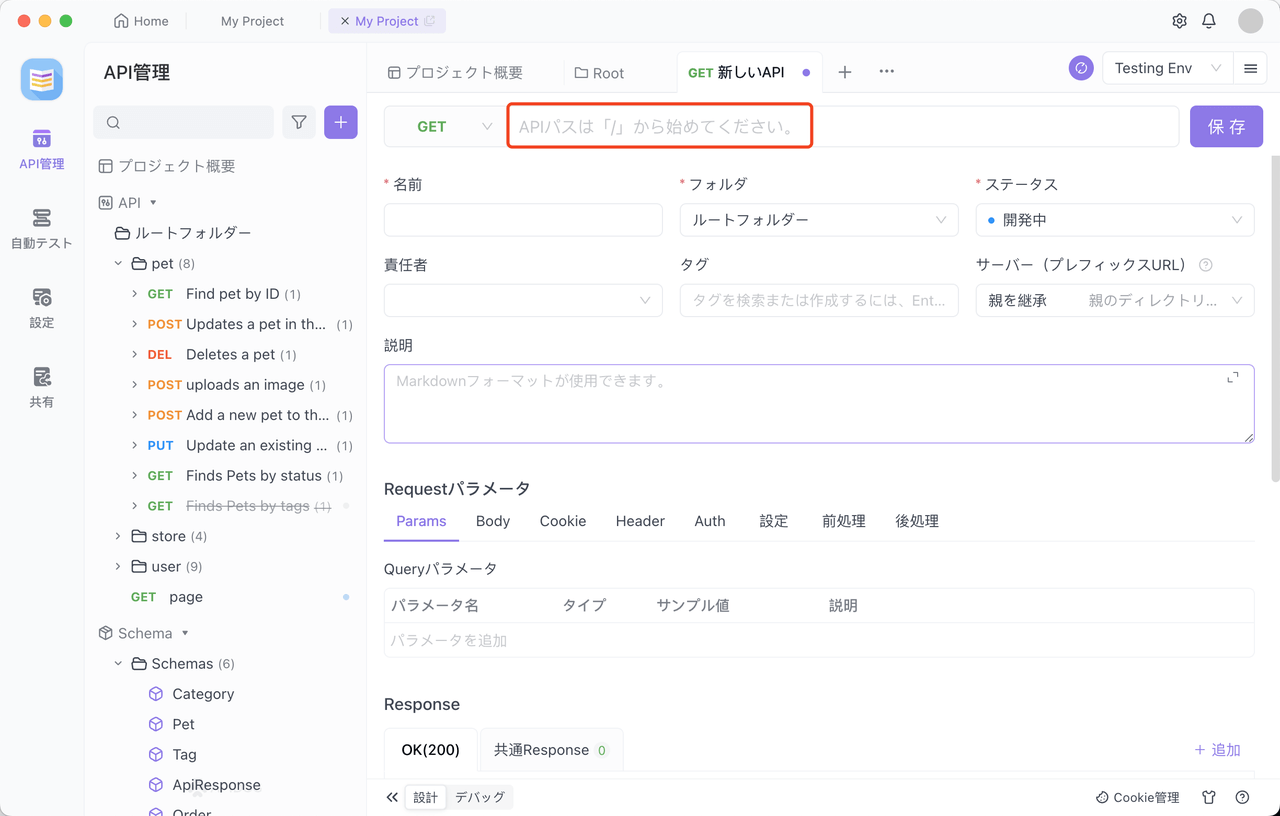Collapse the sidebar with double chevron
Screen dimensions: 1280x816
(x=392, y=797)
